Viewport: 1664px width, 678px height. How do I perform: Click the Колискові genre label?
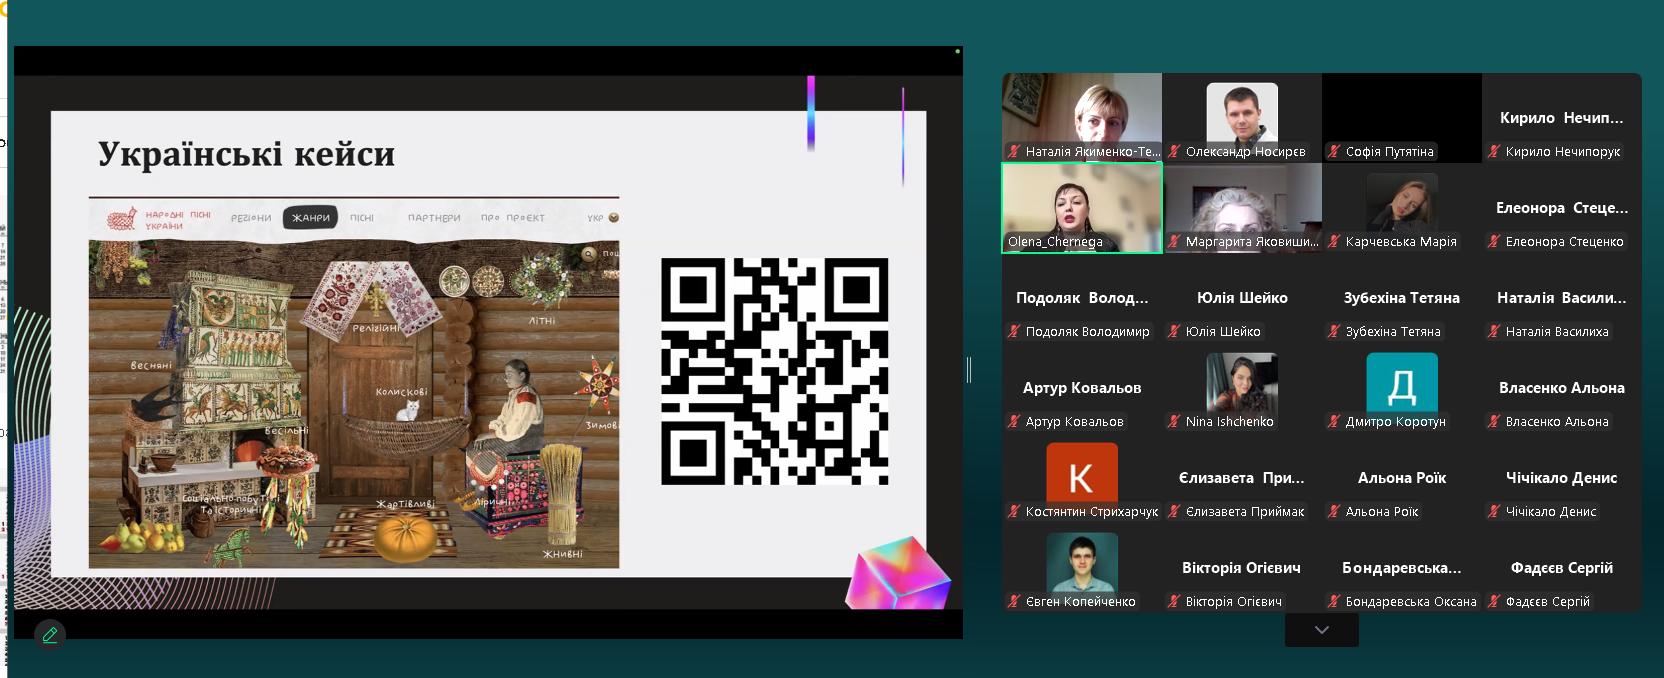402,392
